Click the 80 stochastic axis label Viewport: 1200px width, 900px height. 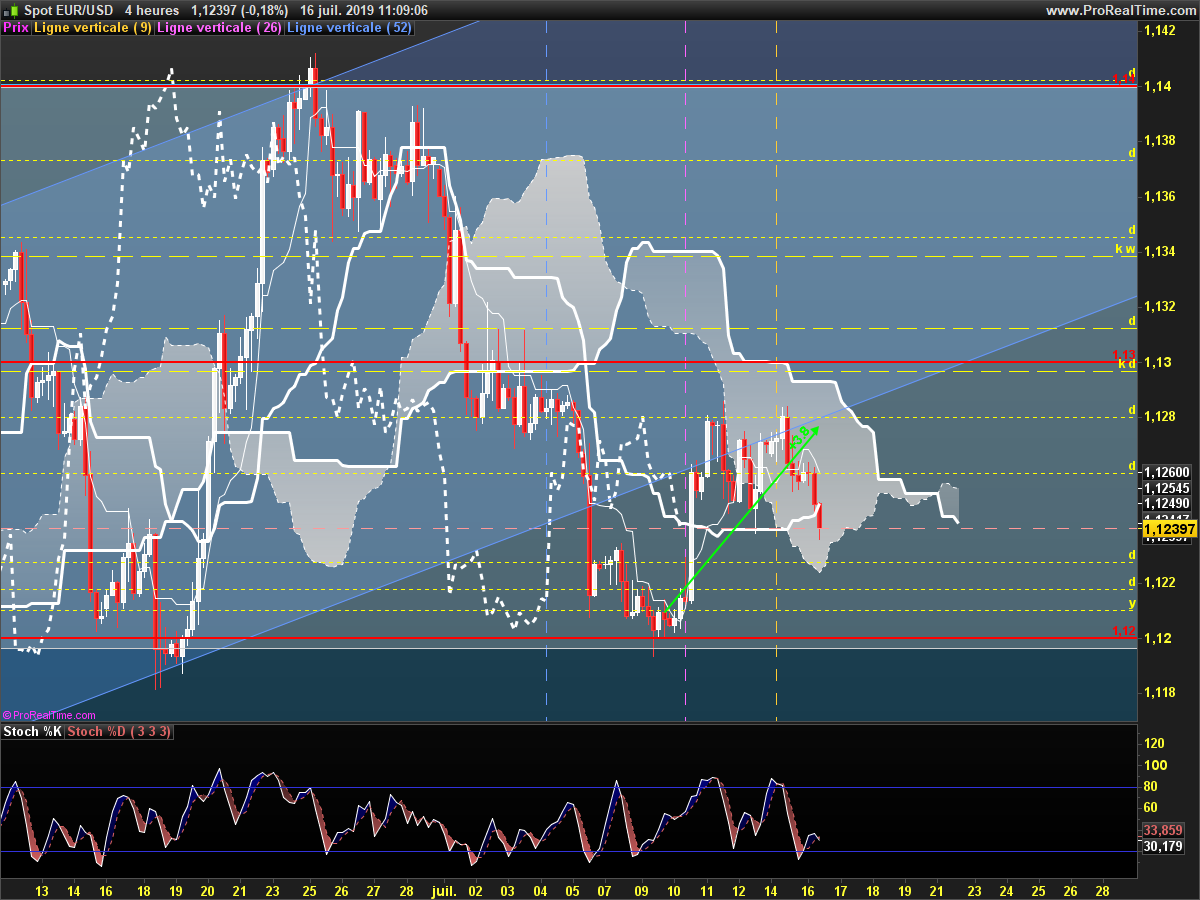tap(1151, 786)
